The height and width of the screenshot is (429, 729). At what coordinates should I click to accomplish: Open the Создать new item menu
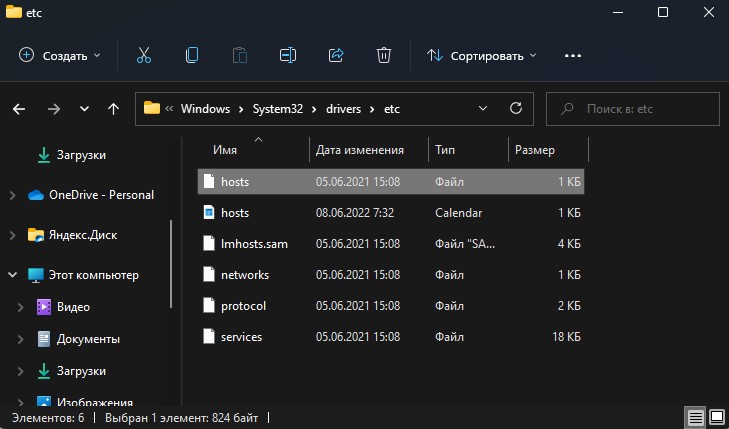(60, 55)
